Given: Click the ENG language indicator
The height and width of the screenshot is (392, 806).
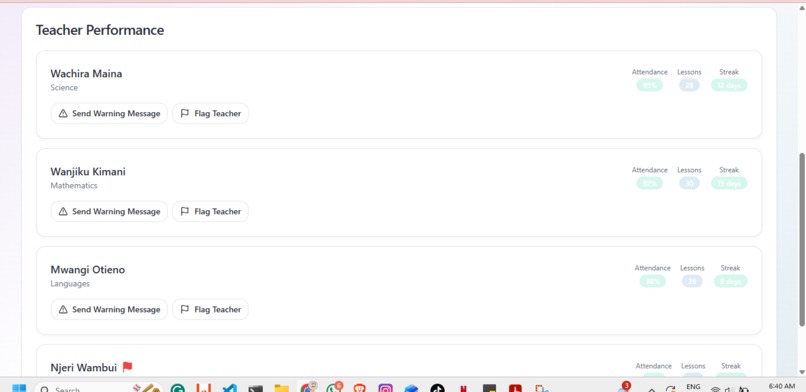Looking at the screenshot, I should (x=693, y=387).
